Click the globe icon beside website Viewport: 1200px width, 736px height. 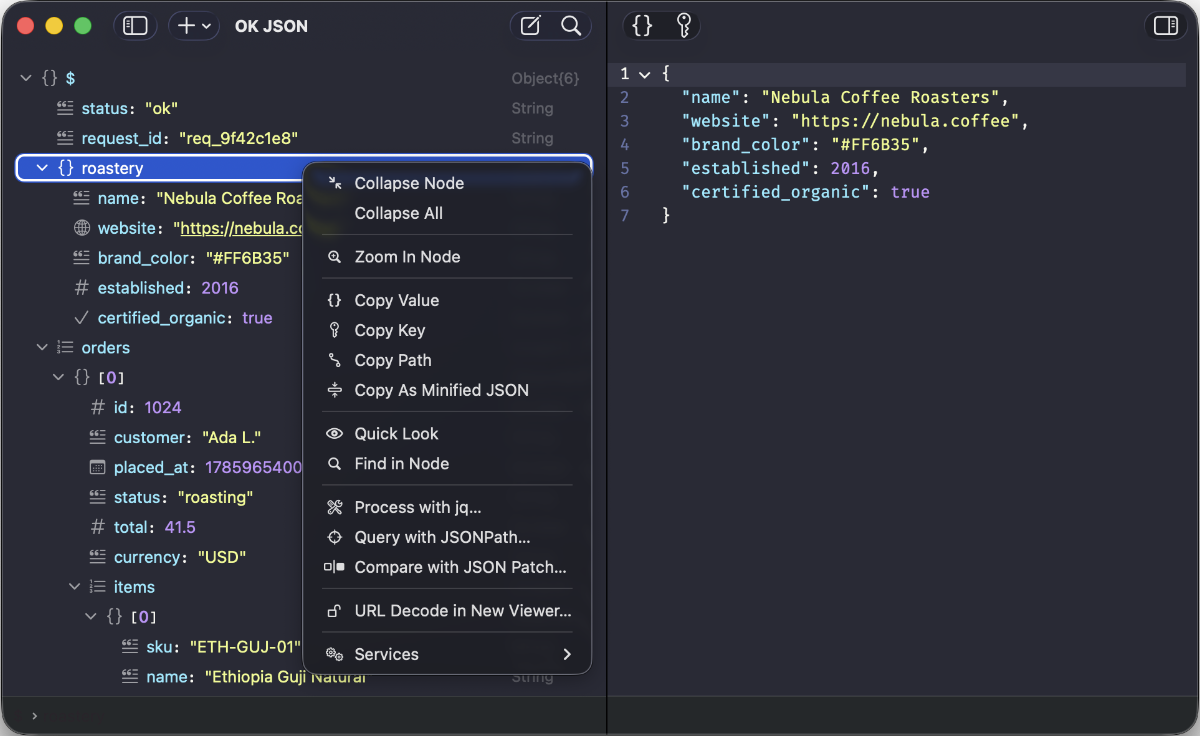(82, 228)
